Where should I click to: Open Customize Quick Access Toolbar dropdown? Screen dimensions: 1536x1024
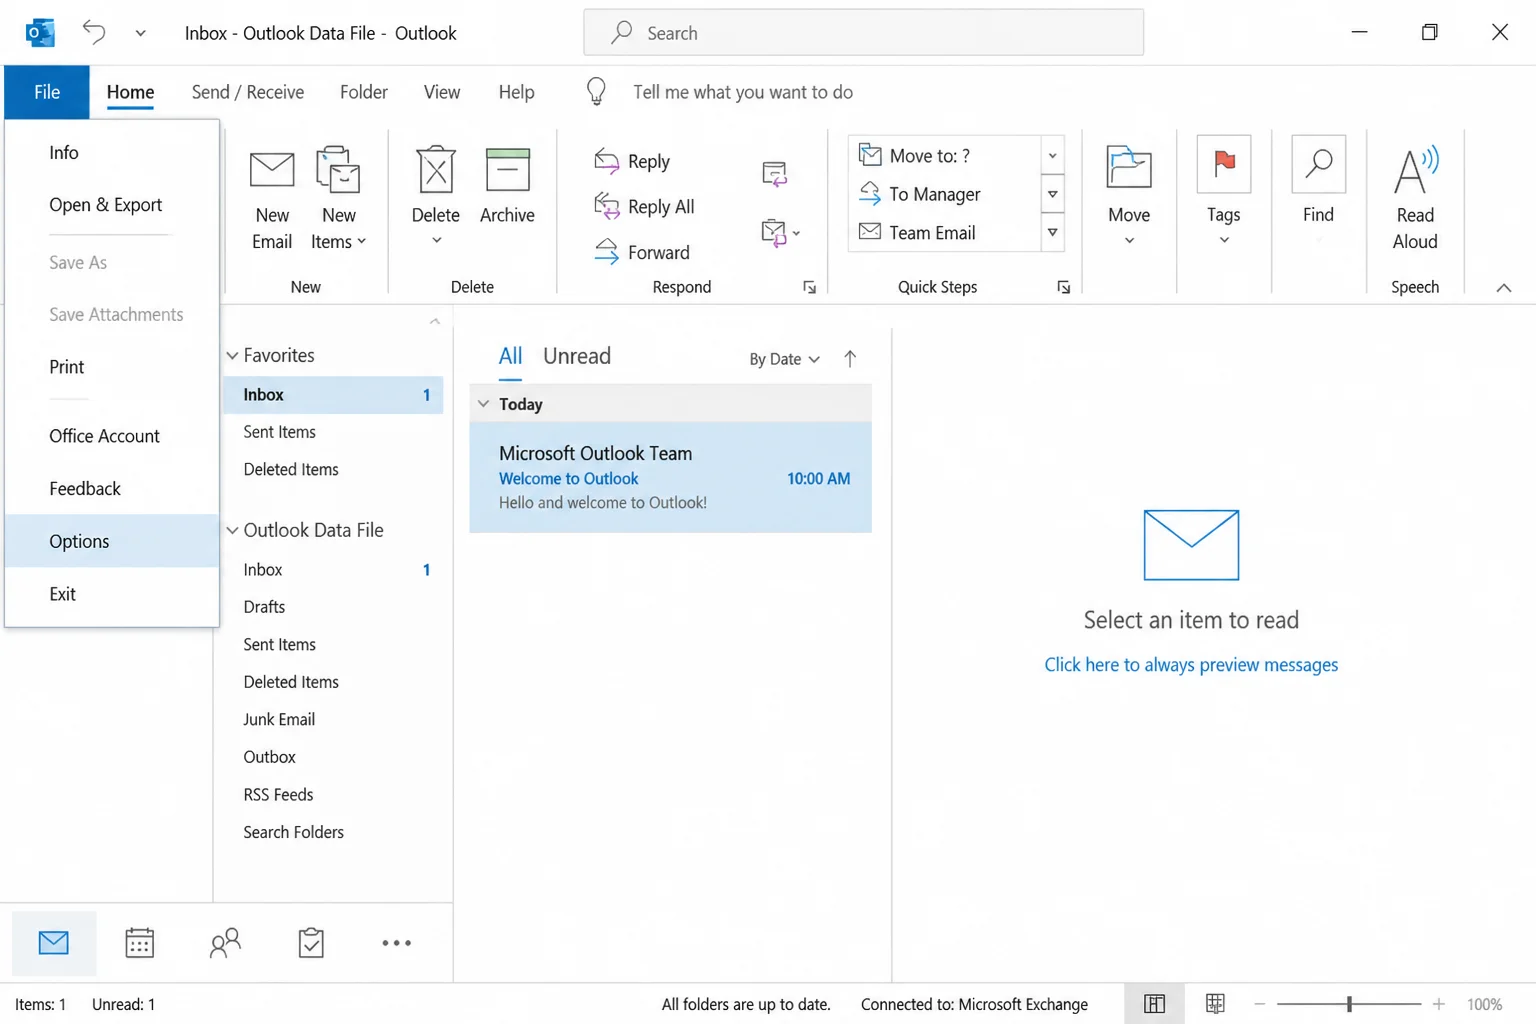[x=140, y=33]
